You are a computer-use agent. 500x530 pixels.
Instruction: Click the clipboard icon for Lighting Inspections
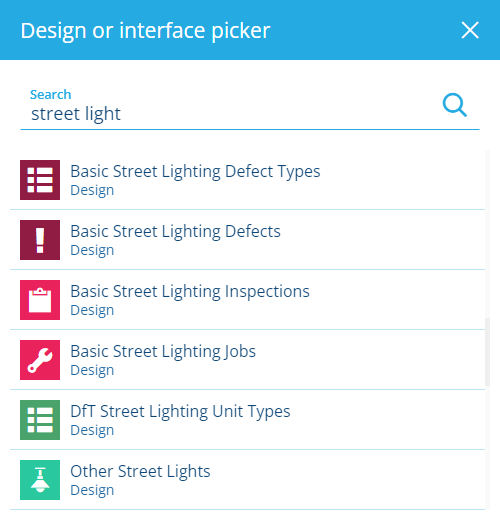[40, 300]
